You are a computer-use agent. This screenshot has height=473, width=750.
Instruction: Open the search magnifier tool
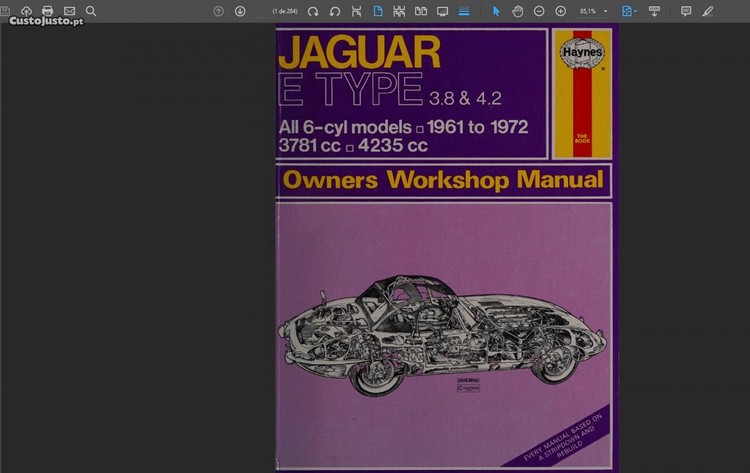pyautogui.click(x=91, y=11)
